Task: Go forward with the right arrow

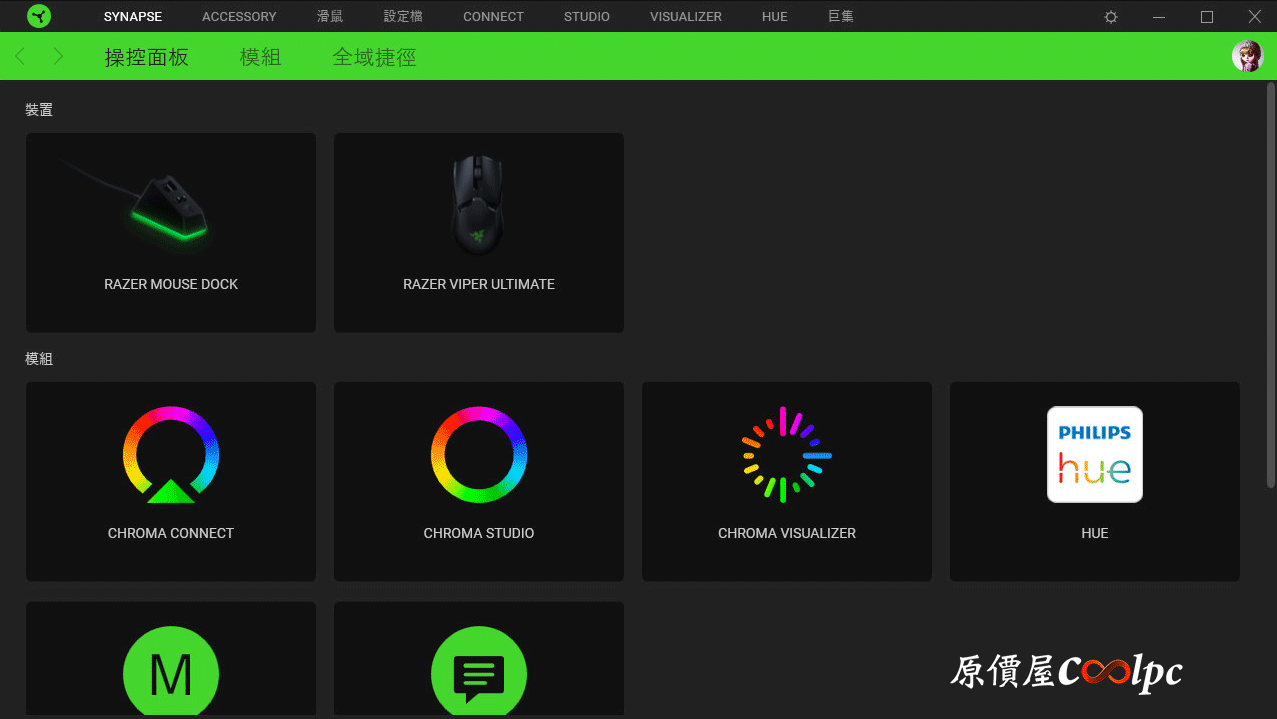Action: (58, 57)
